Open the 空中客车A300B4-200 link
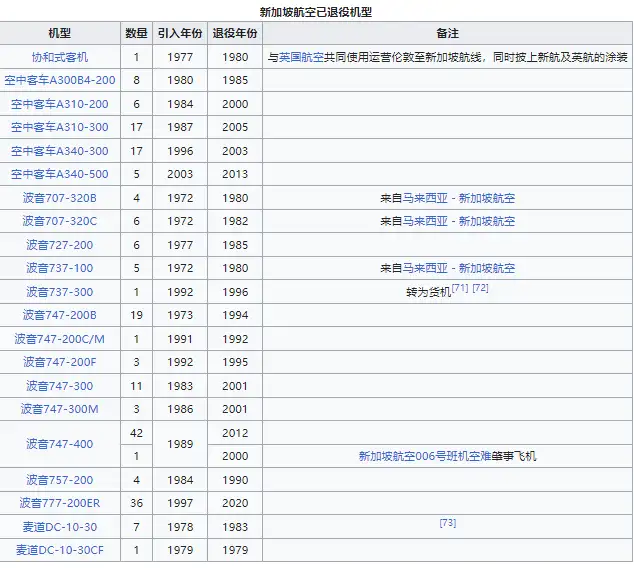Viewport: 634px width, 568px height. (x=59, y=80)
